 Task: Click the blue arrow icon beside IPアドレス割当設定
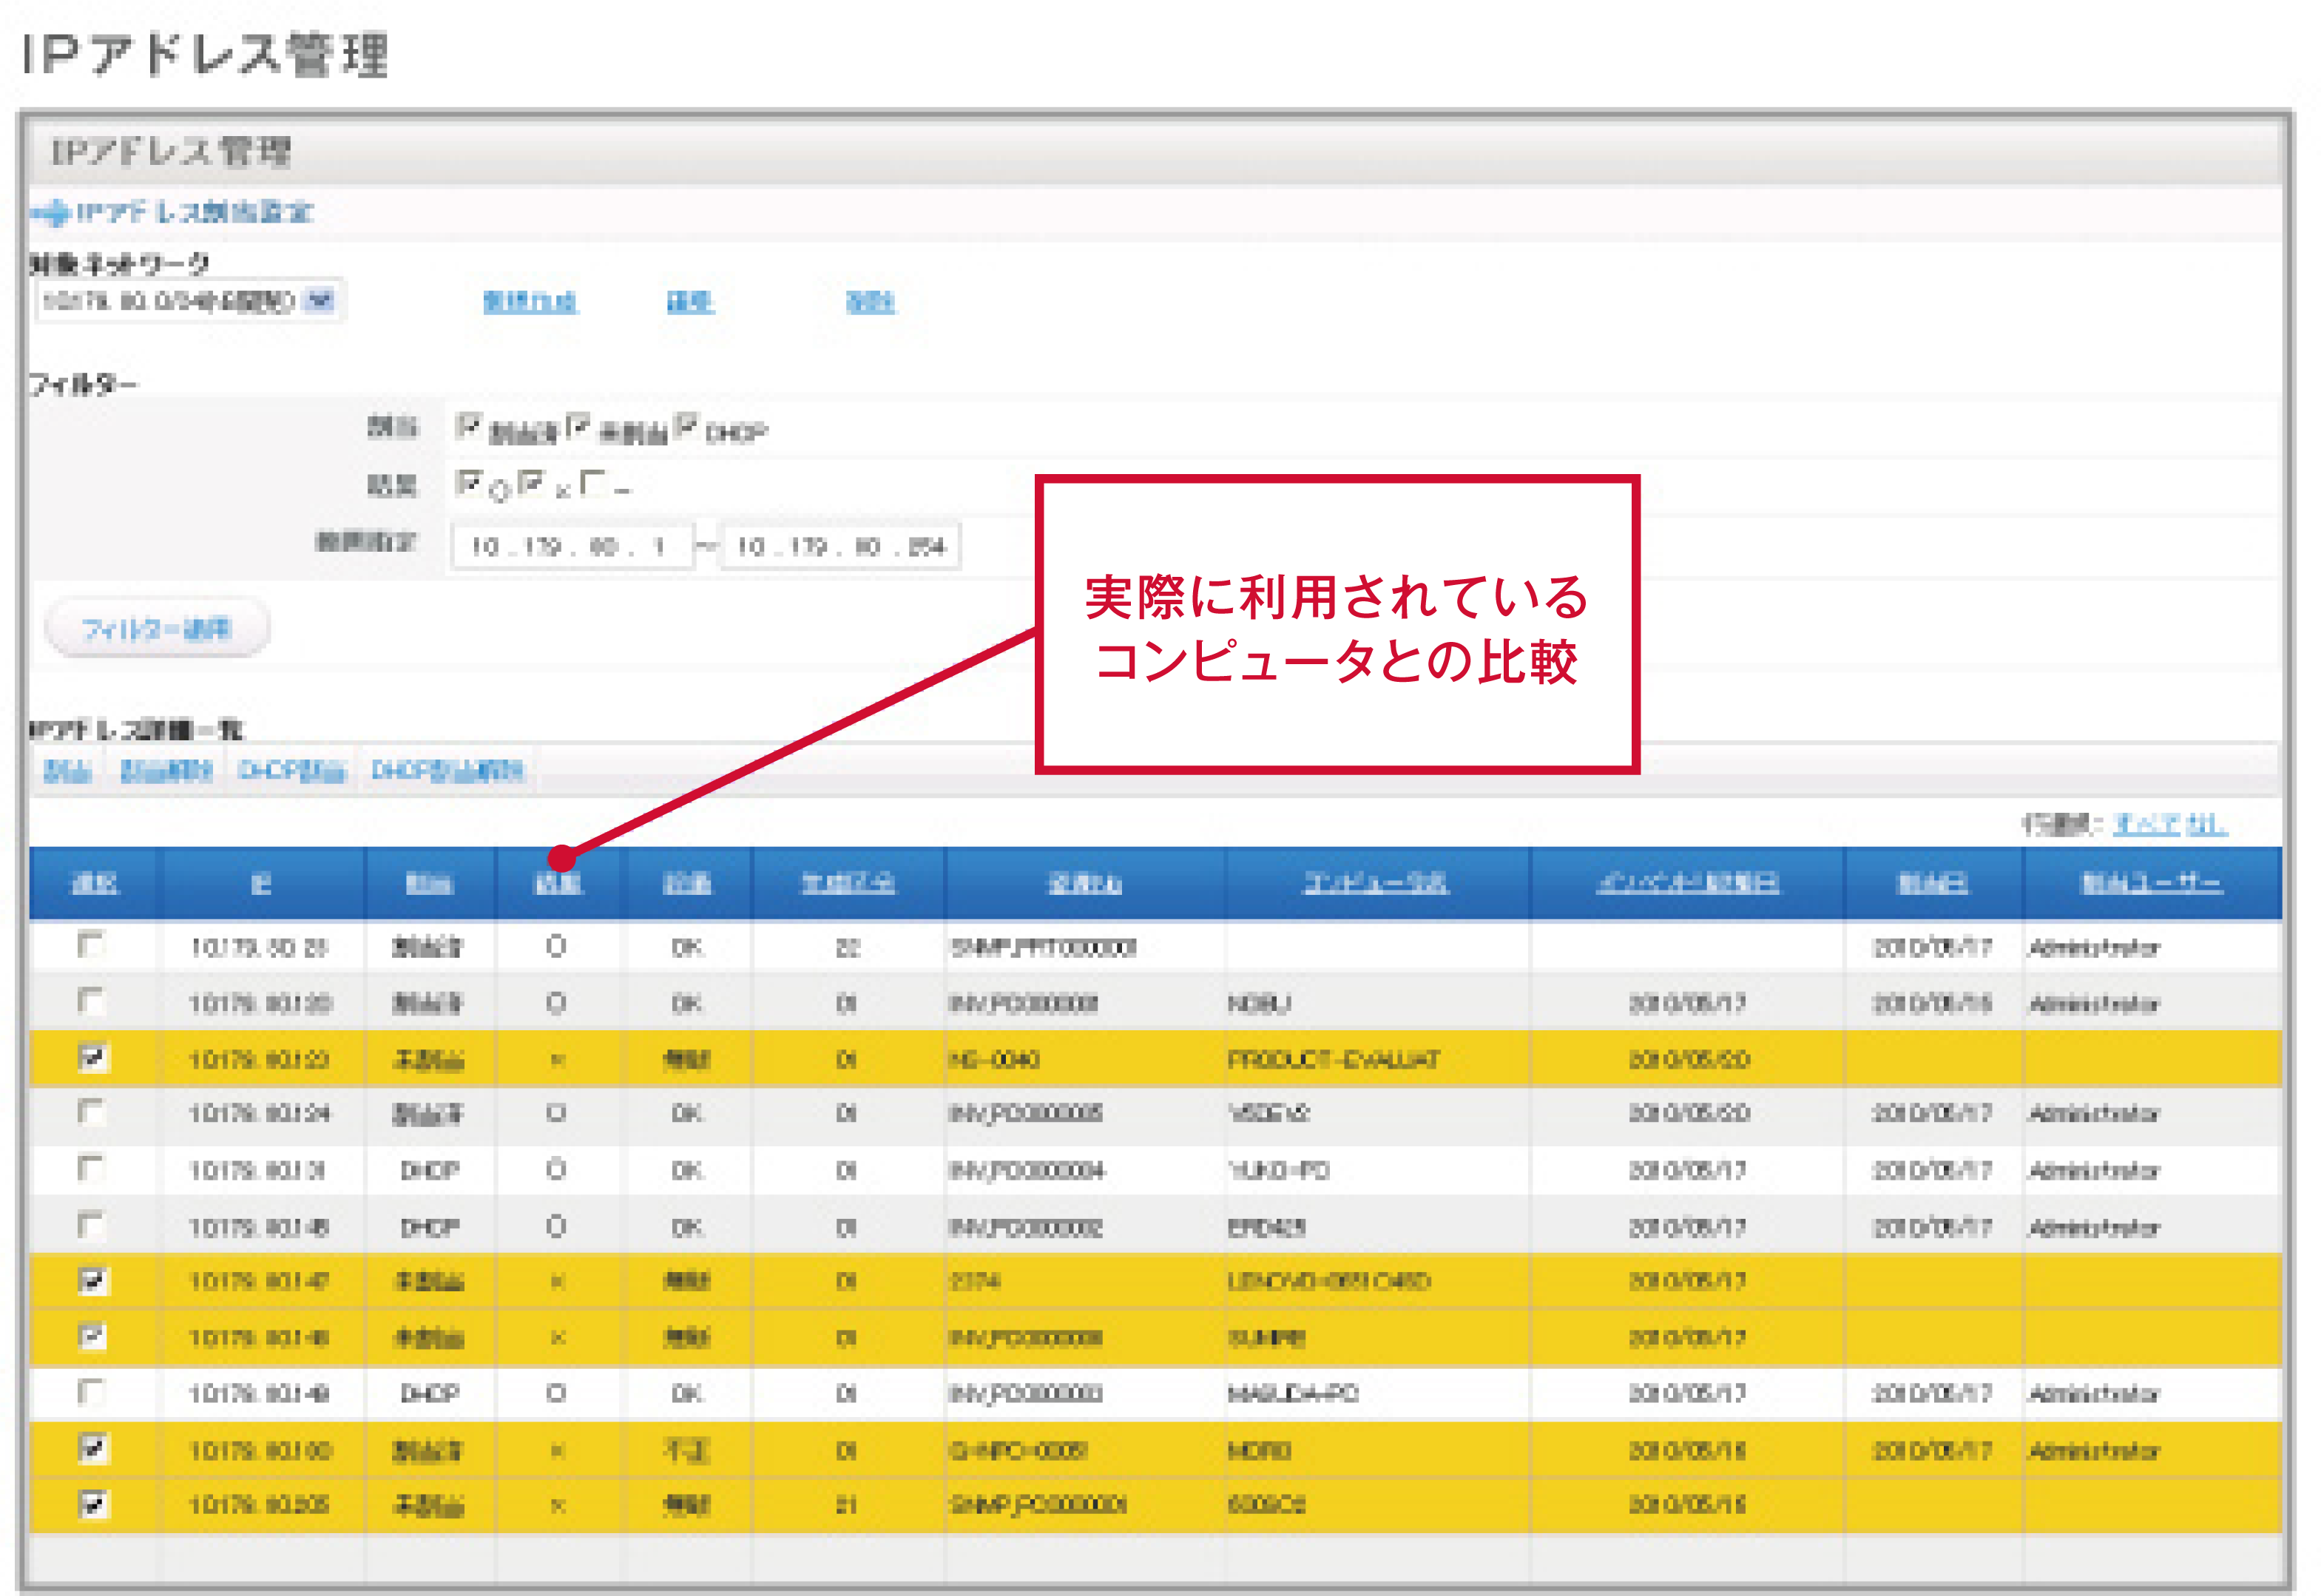point(51,212)
